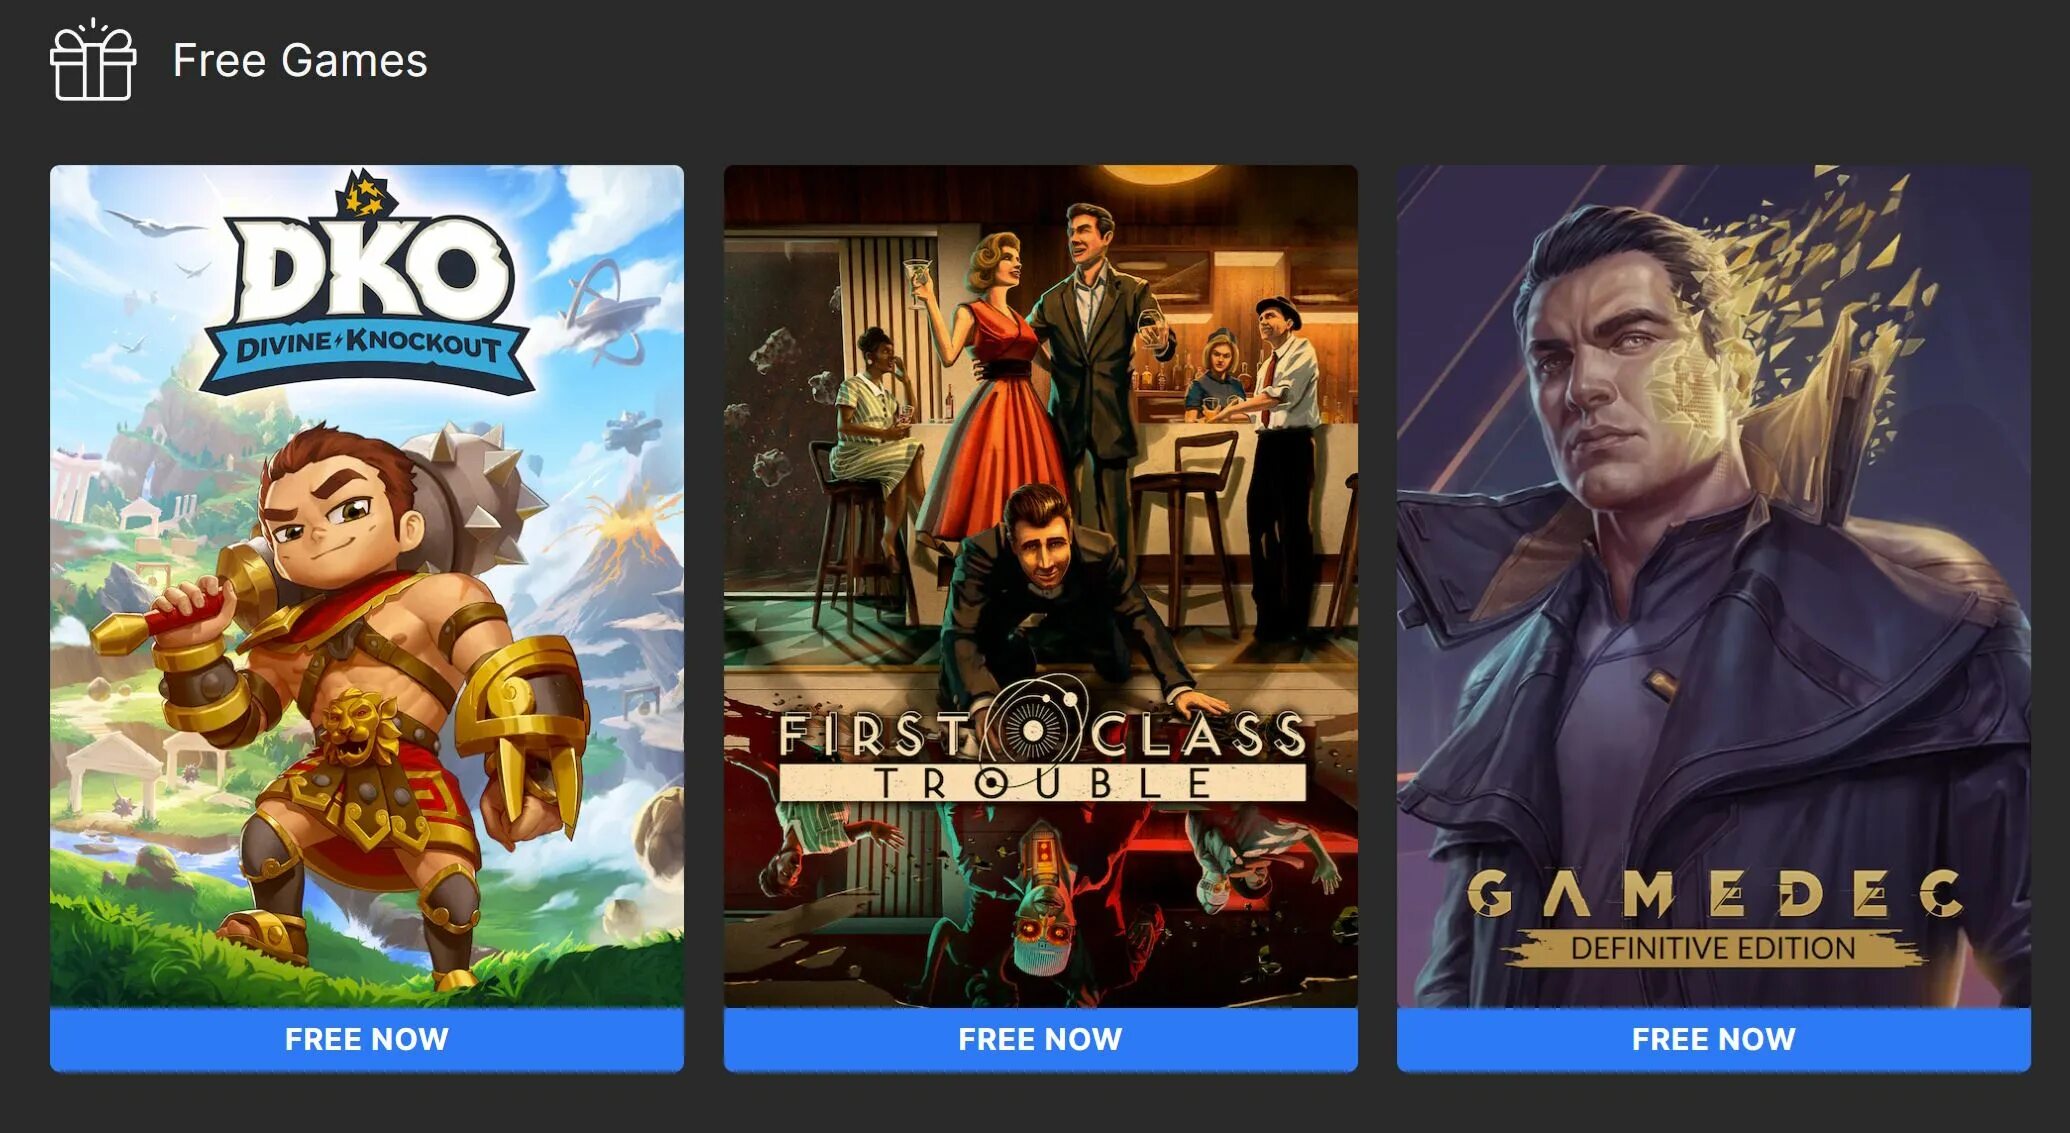Click the Free Games heading
2070x1133 pixels.
[300, 61]
